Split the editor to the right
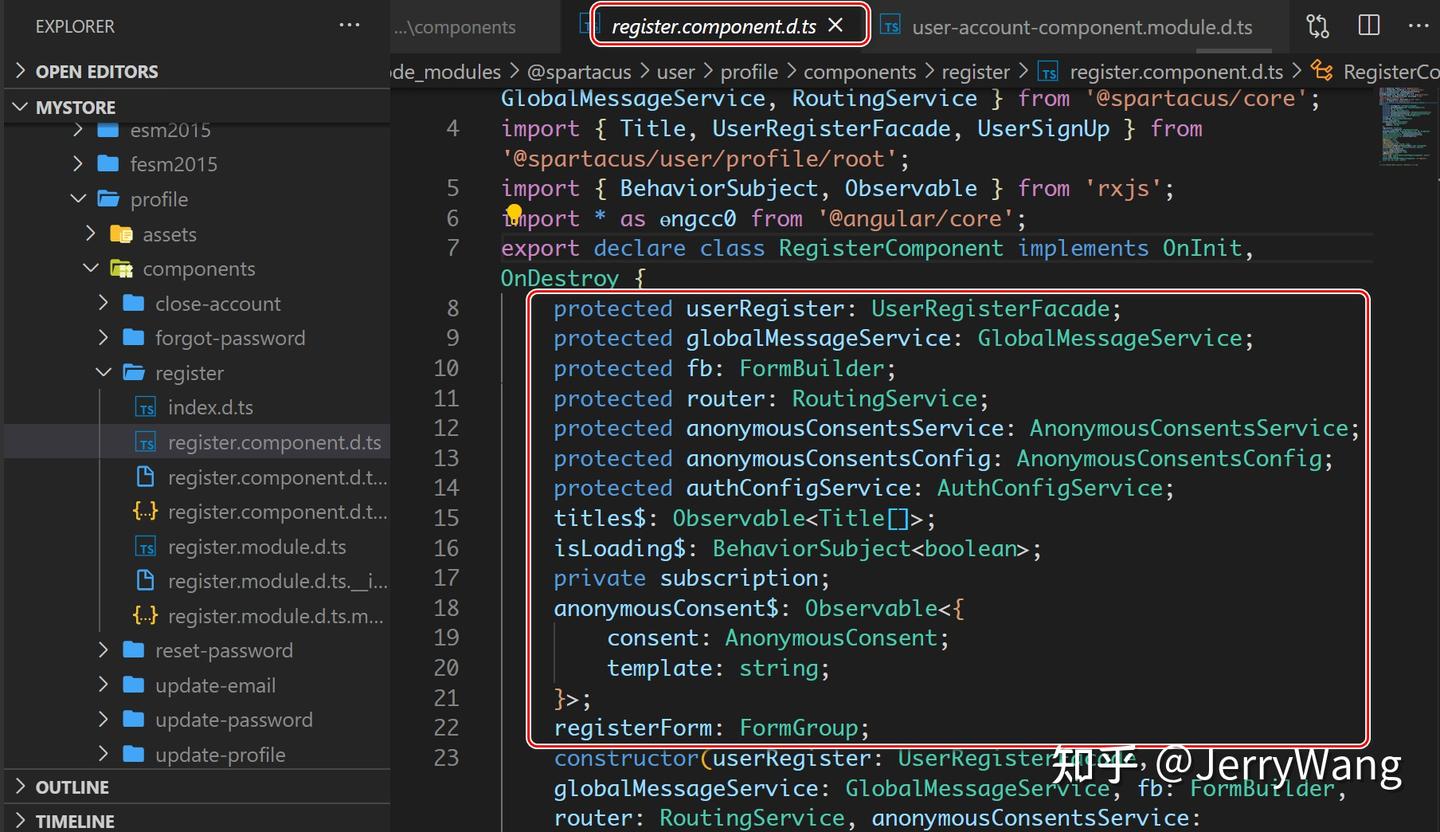Viewport: 1440px width, 832px height. (x=1369, y=26)
